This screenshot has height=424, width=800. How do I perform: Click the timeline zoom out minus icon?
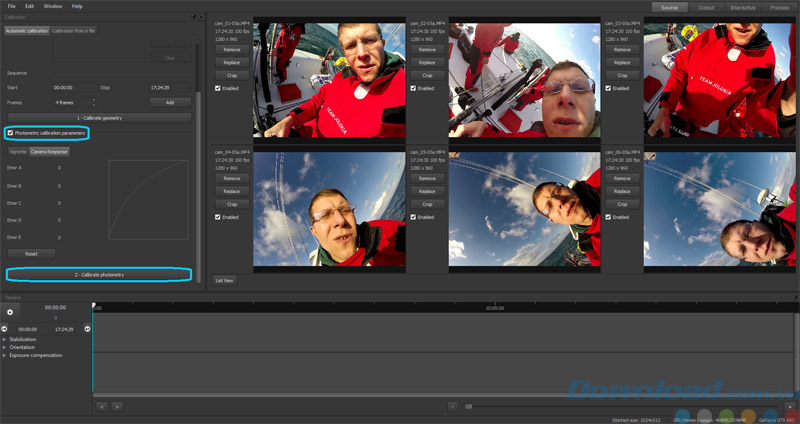pos(453,406)
